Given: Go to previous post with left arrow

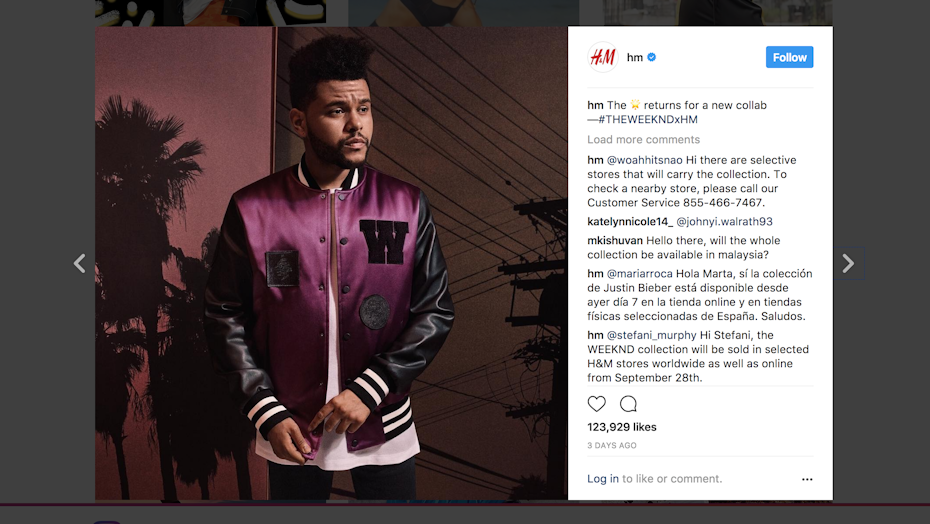Looking at the screenshot, I should click(x=79, y=263).
